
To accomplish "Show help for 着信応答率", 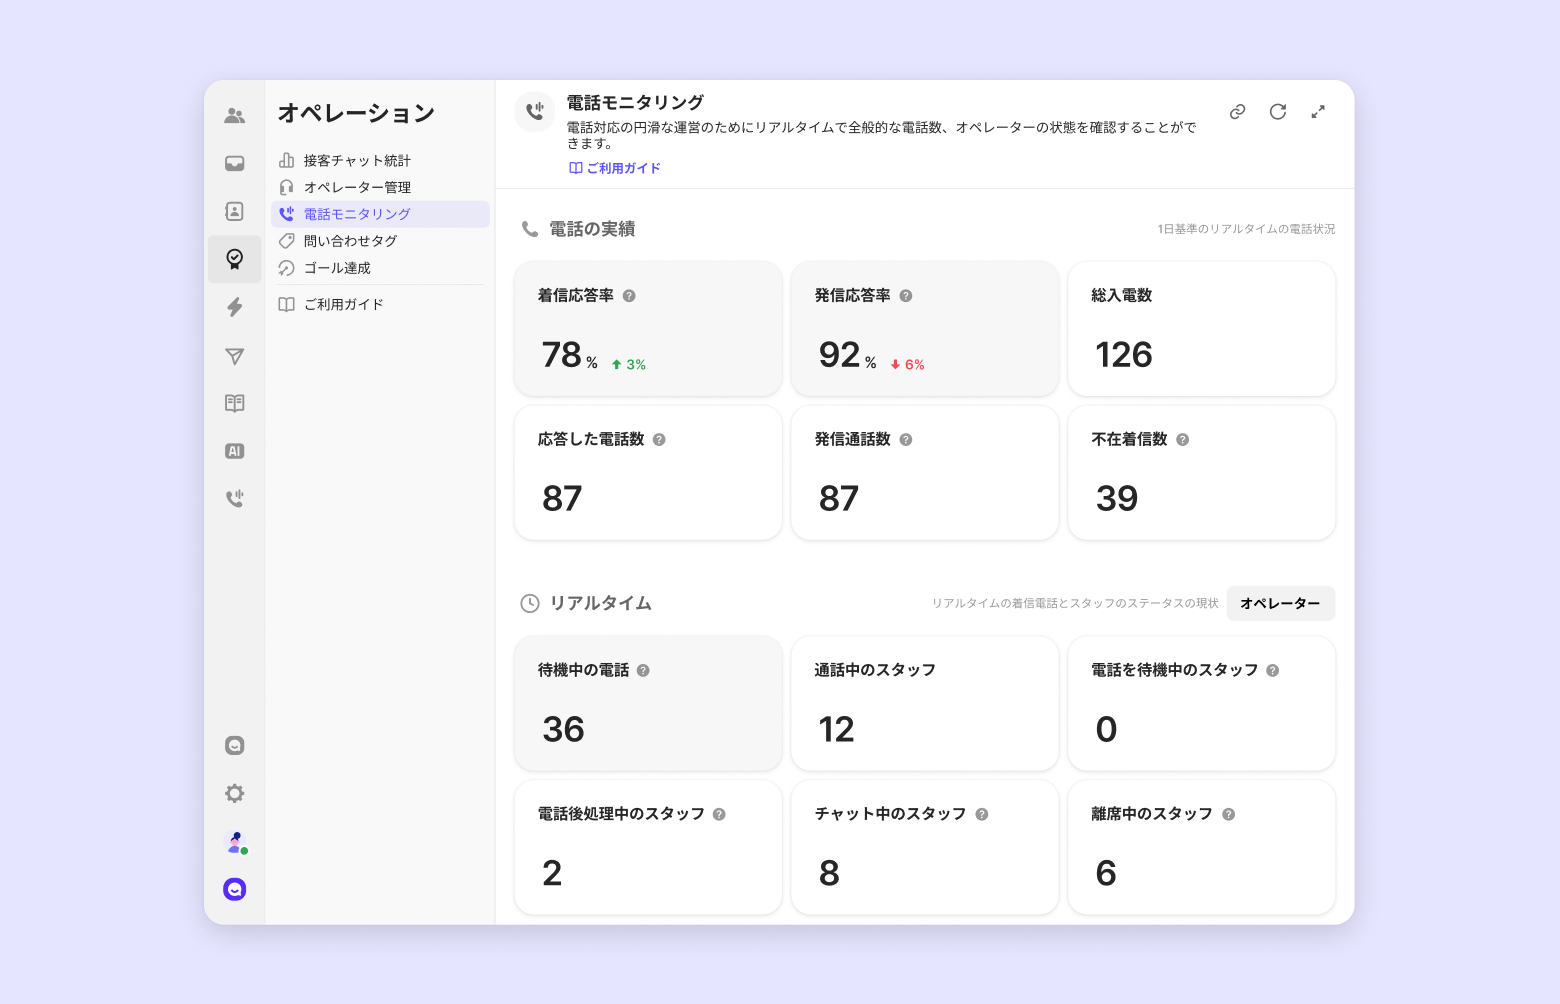I will (x=629, y=296).
